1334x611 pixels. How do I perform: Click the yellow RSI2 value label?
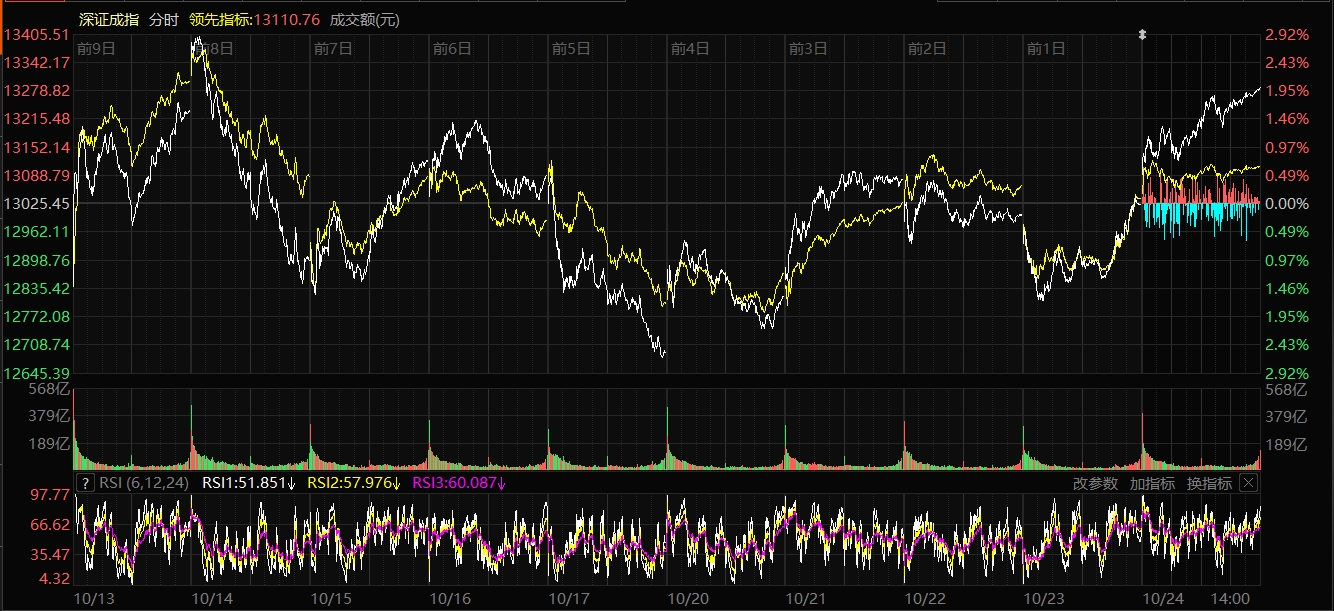pos(354,483)
